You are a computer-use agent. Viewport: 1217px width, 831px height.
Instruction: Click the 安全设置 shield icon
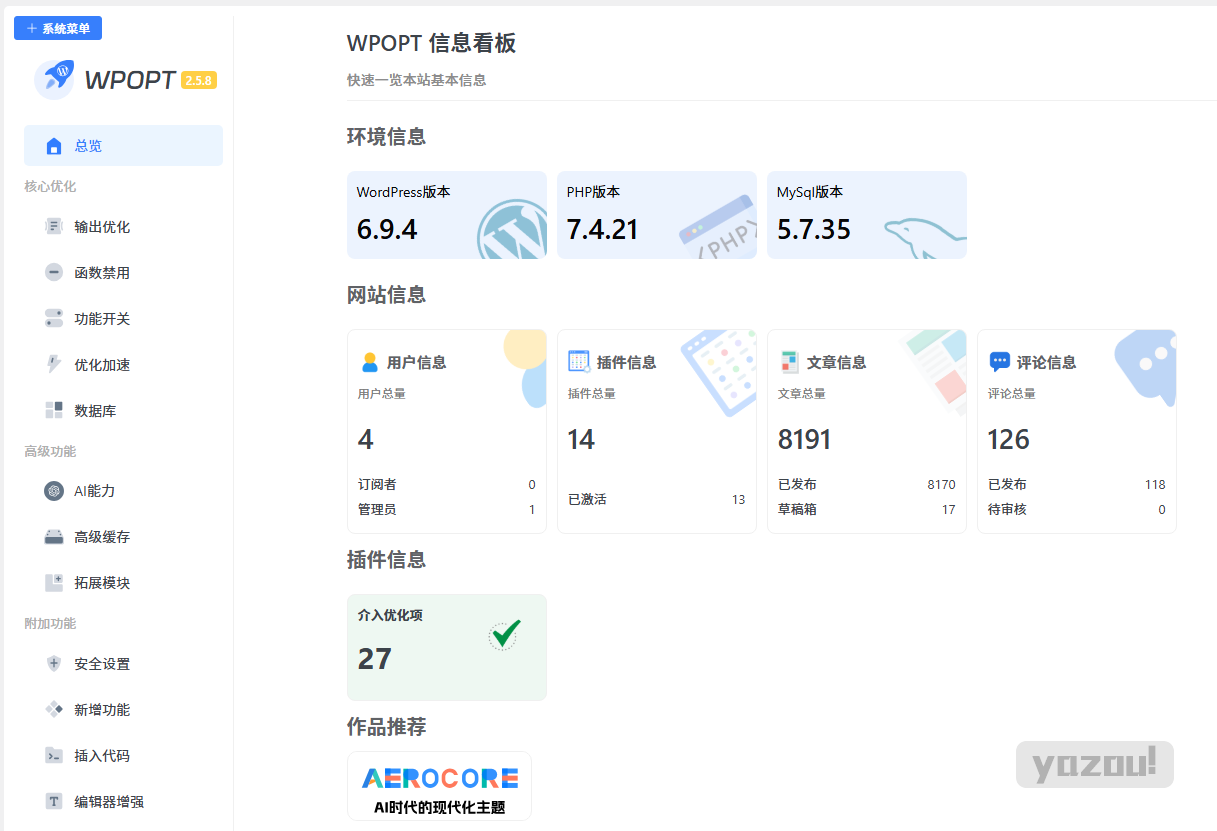pos(54,664)
